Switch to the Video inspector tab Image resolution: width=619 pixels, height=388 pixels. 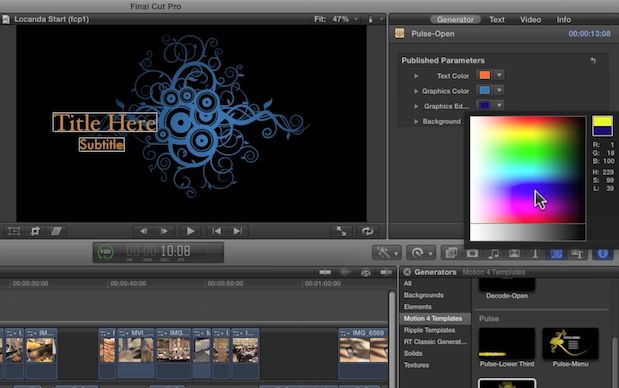[530, 19]
